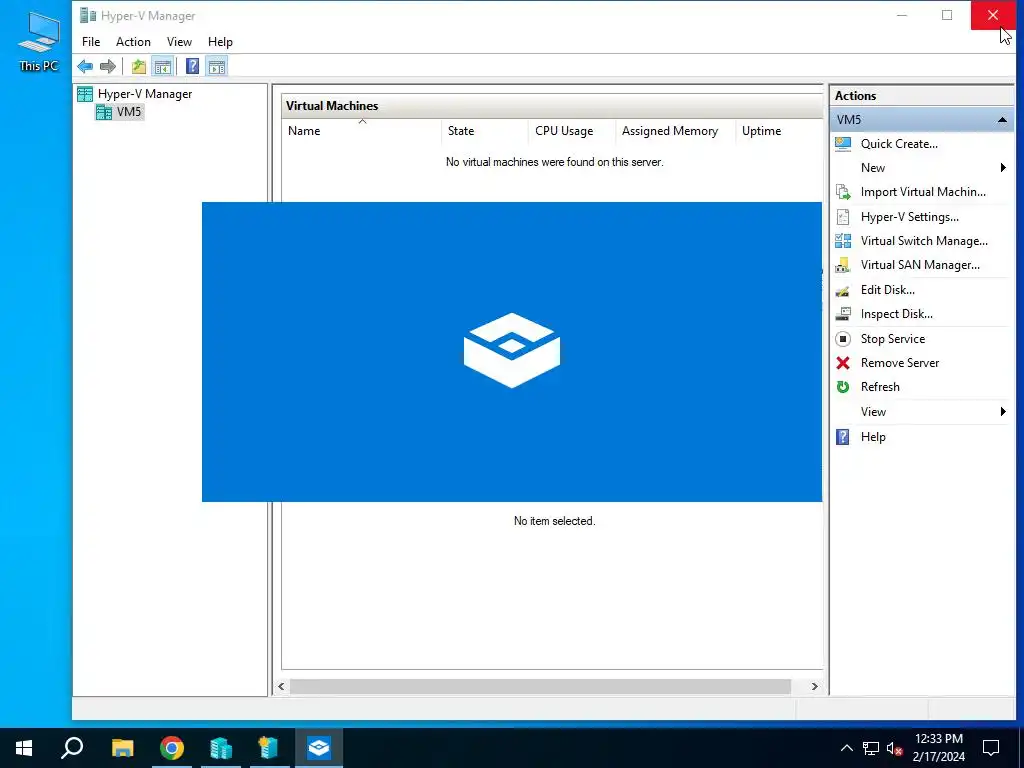Open the This PC desktop icon
1024x768 pixels.
coord(39,42)
